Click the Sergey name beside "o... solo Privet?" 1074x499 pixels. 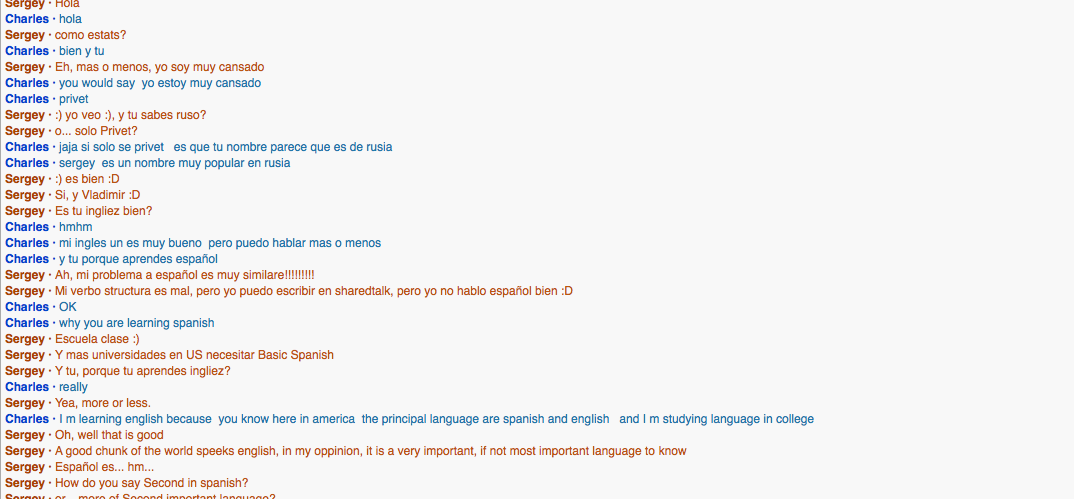(x=25, y=131)
